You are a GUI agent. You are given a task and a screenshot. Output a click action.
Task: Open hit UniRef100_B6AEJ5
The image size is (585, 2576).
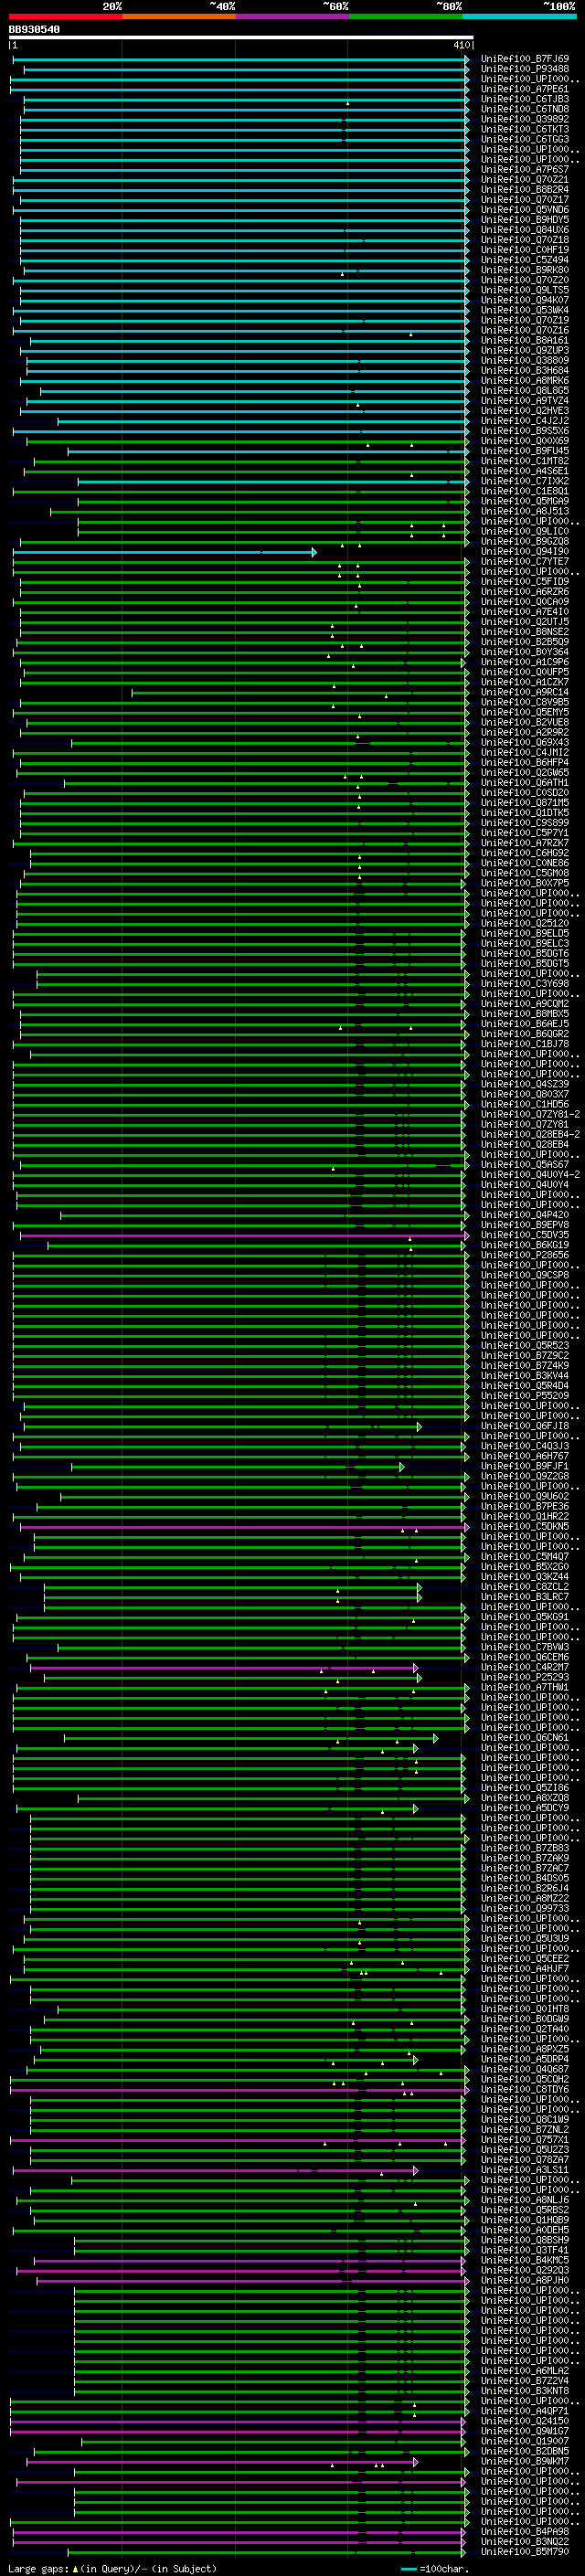(x=524, y=1024)
